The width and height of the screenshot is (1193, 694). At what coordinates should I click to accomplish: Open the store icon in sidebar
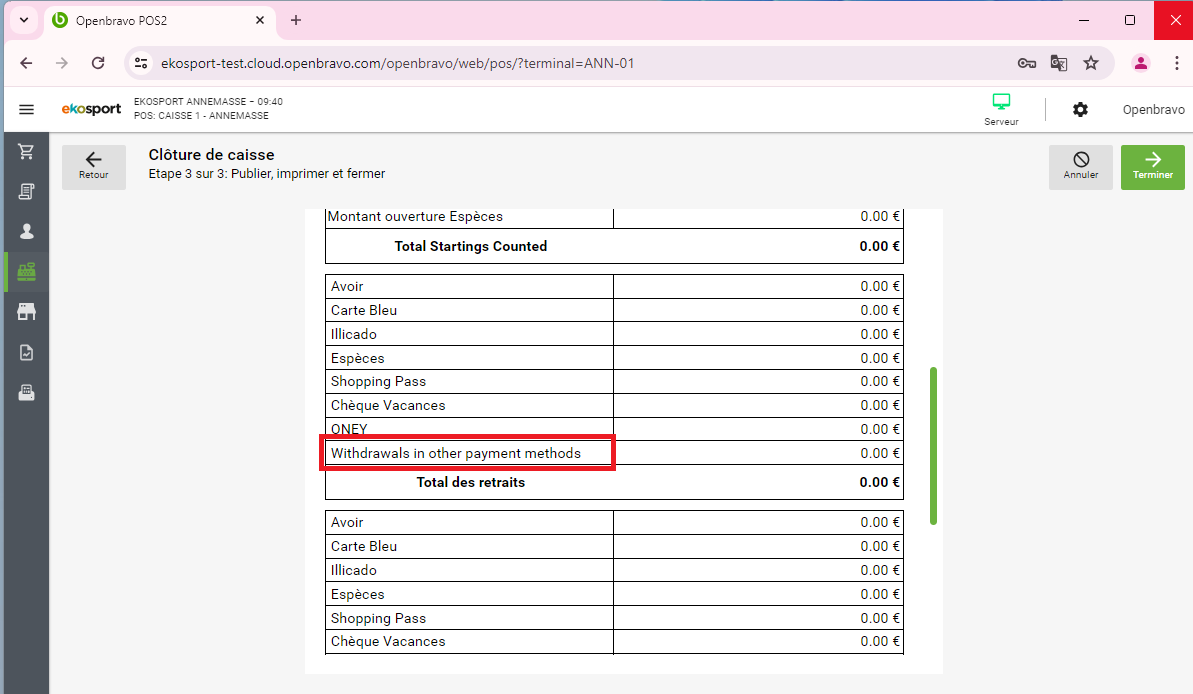26,312
